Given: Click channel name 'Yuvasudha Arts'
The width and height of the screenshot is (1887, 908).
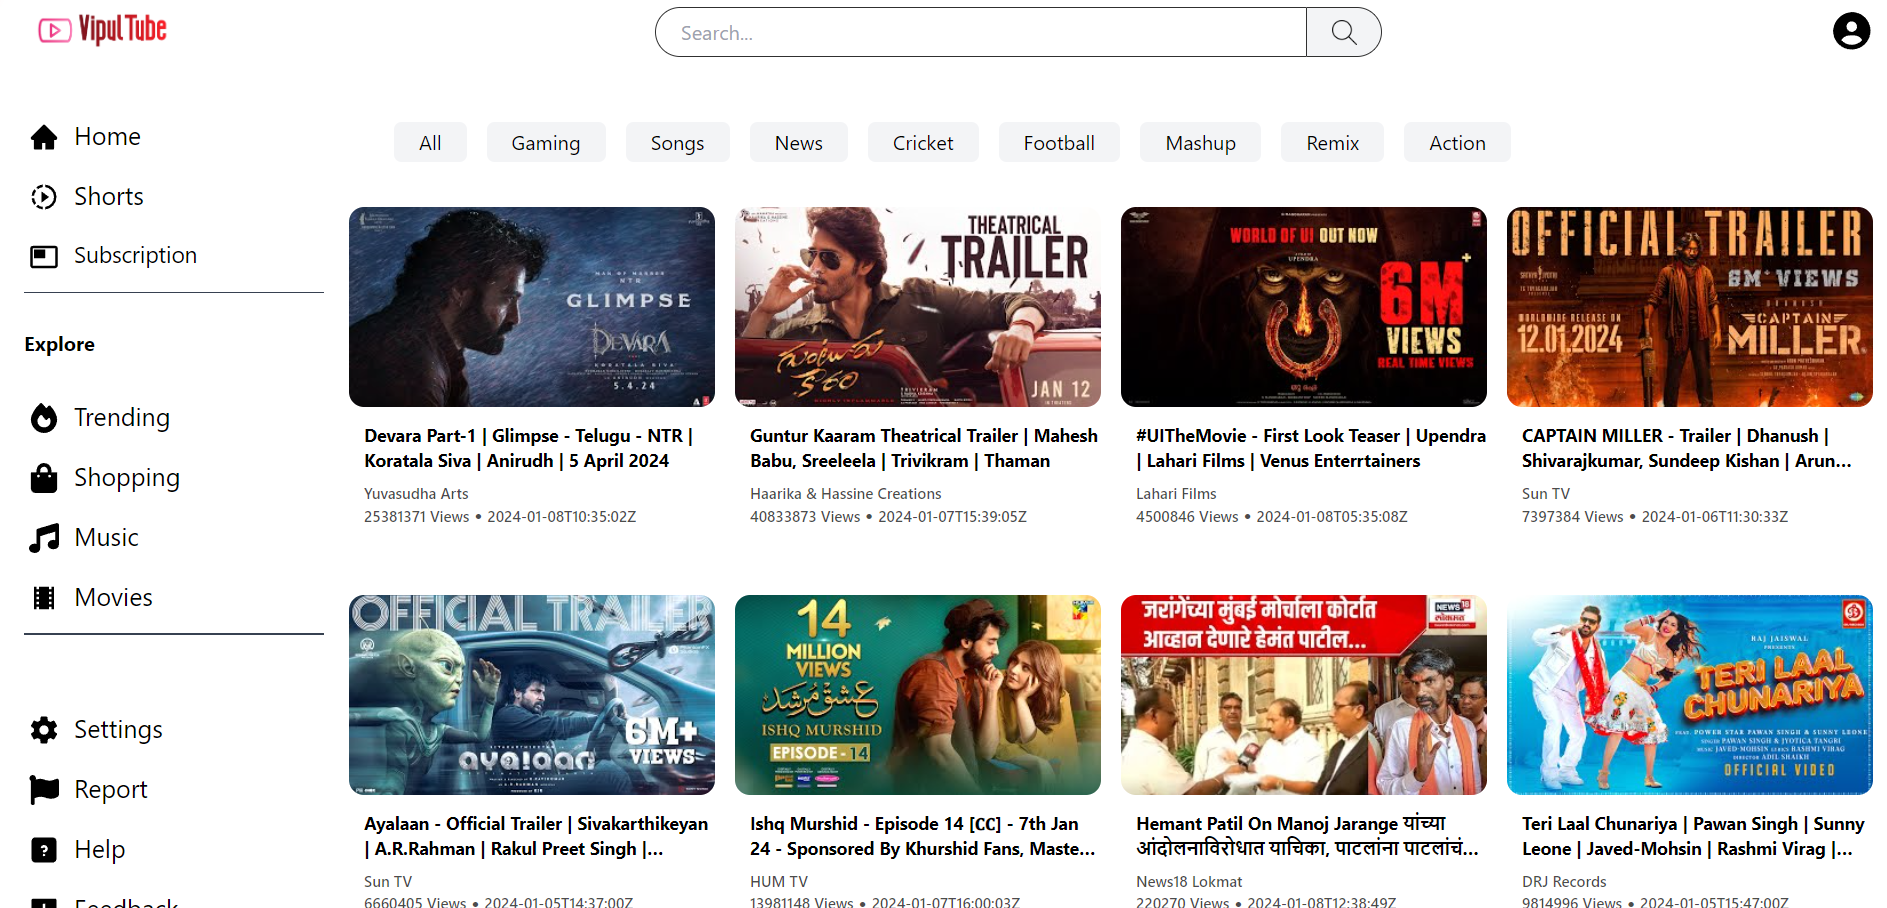Looking at the screenshot, I should 416,494.
